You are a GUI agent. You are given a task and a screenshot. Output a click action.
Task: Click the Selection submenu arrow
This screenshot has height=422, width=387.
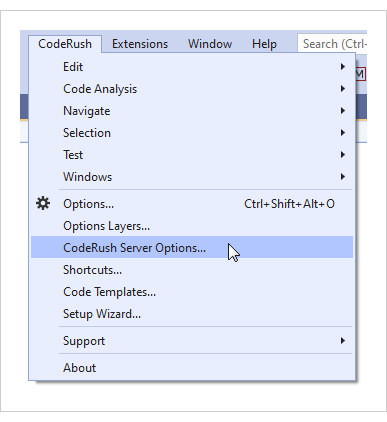(343, 133)
